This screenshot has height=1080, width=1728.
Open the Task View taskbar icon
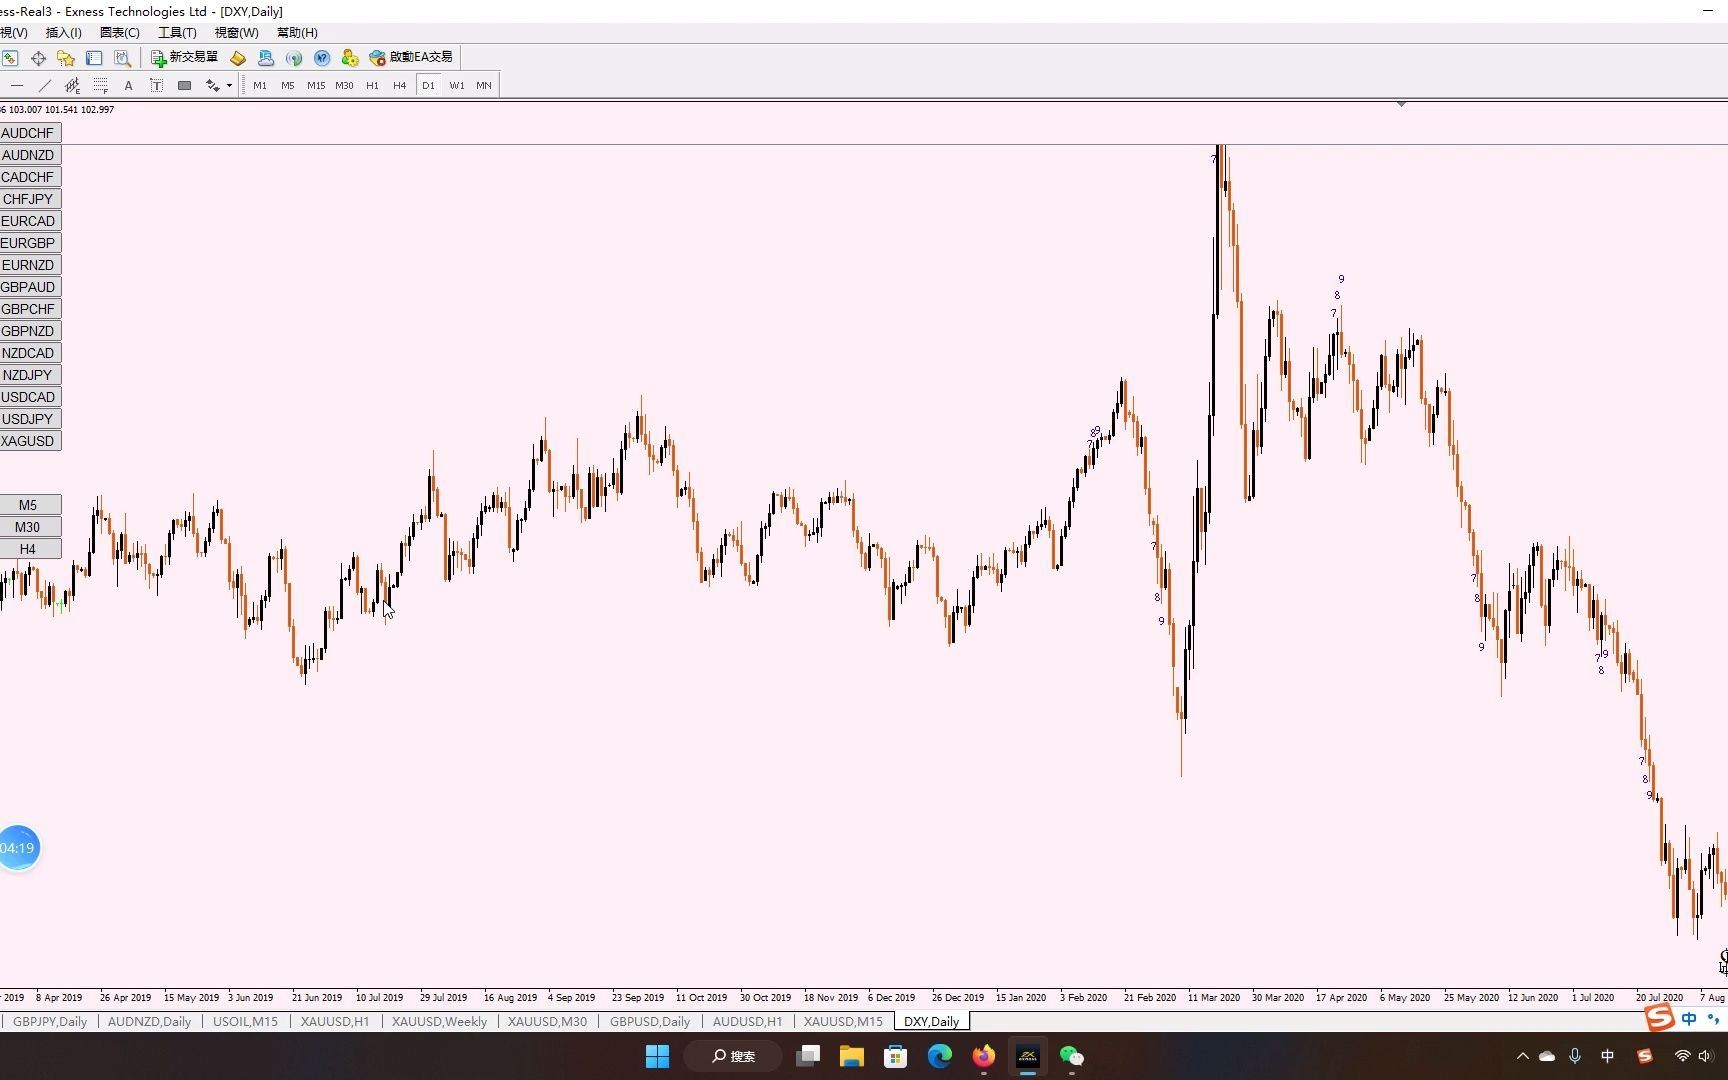808,1056
